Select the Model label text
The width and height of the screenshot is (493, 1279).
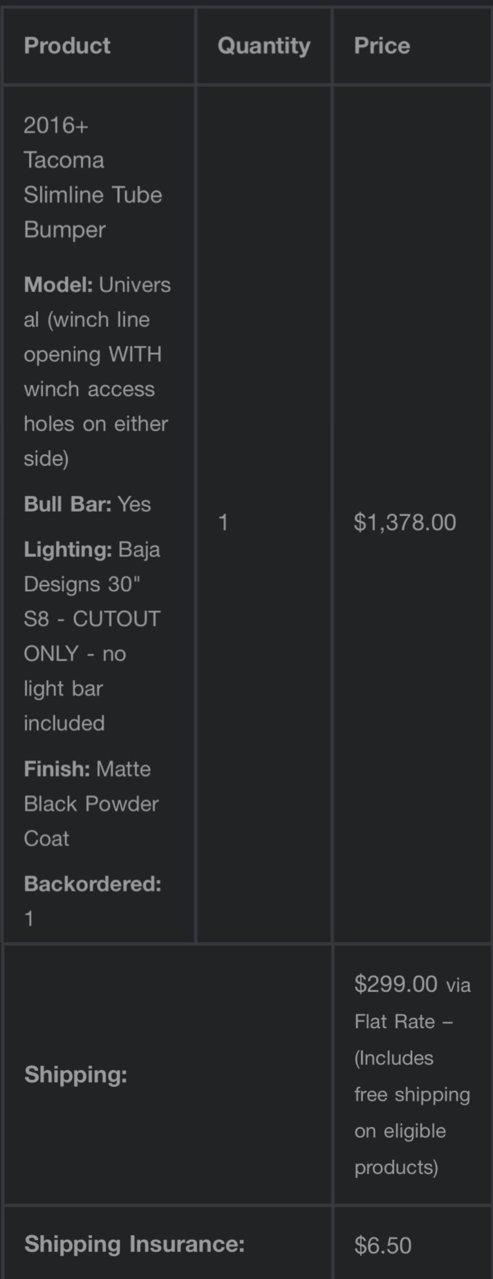58,285
